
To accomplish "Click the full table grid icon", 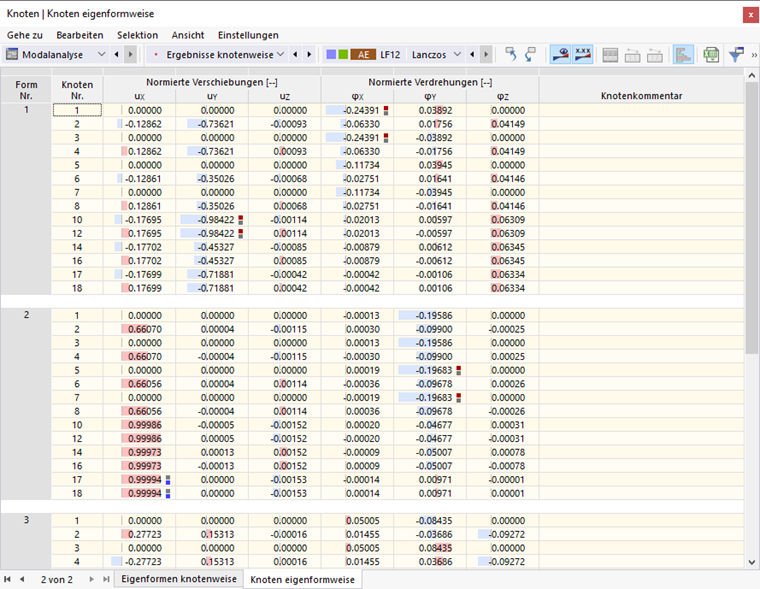I will tap(610, 55).
